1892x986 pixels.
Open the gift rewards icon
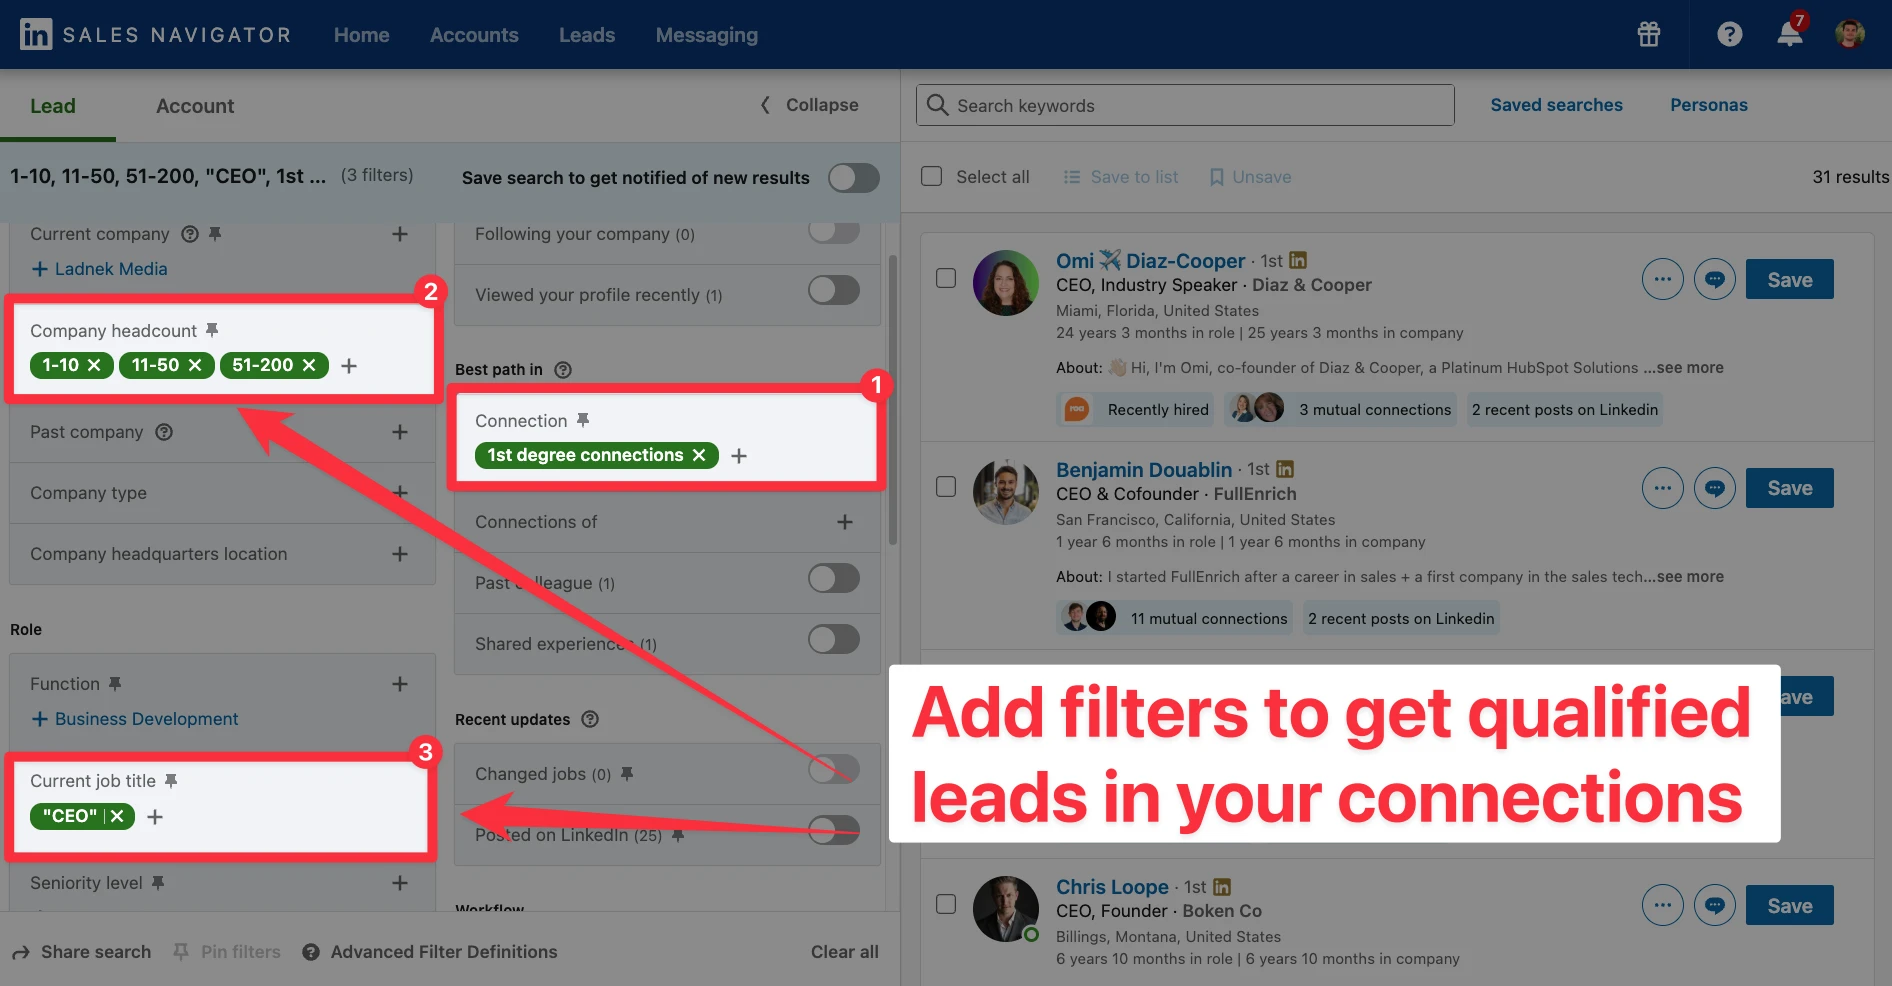coord(1649,34)
